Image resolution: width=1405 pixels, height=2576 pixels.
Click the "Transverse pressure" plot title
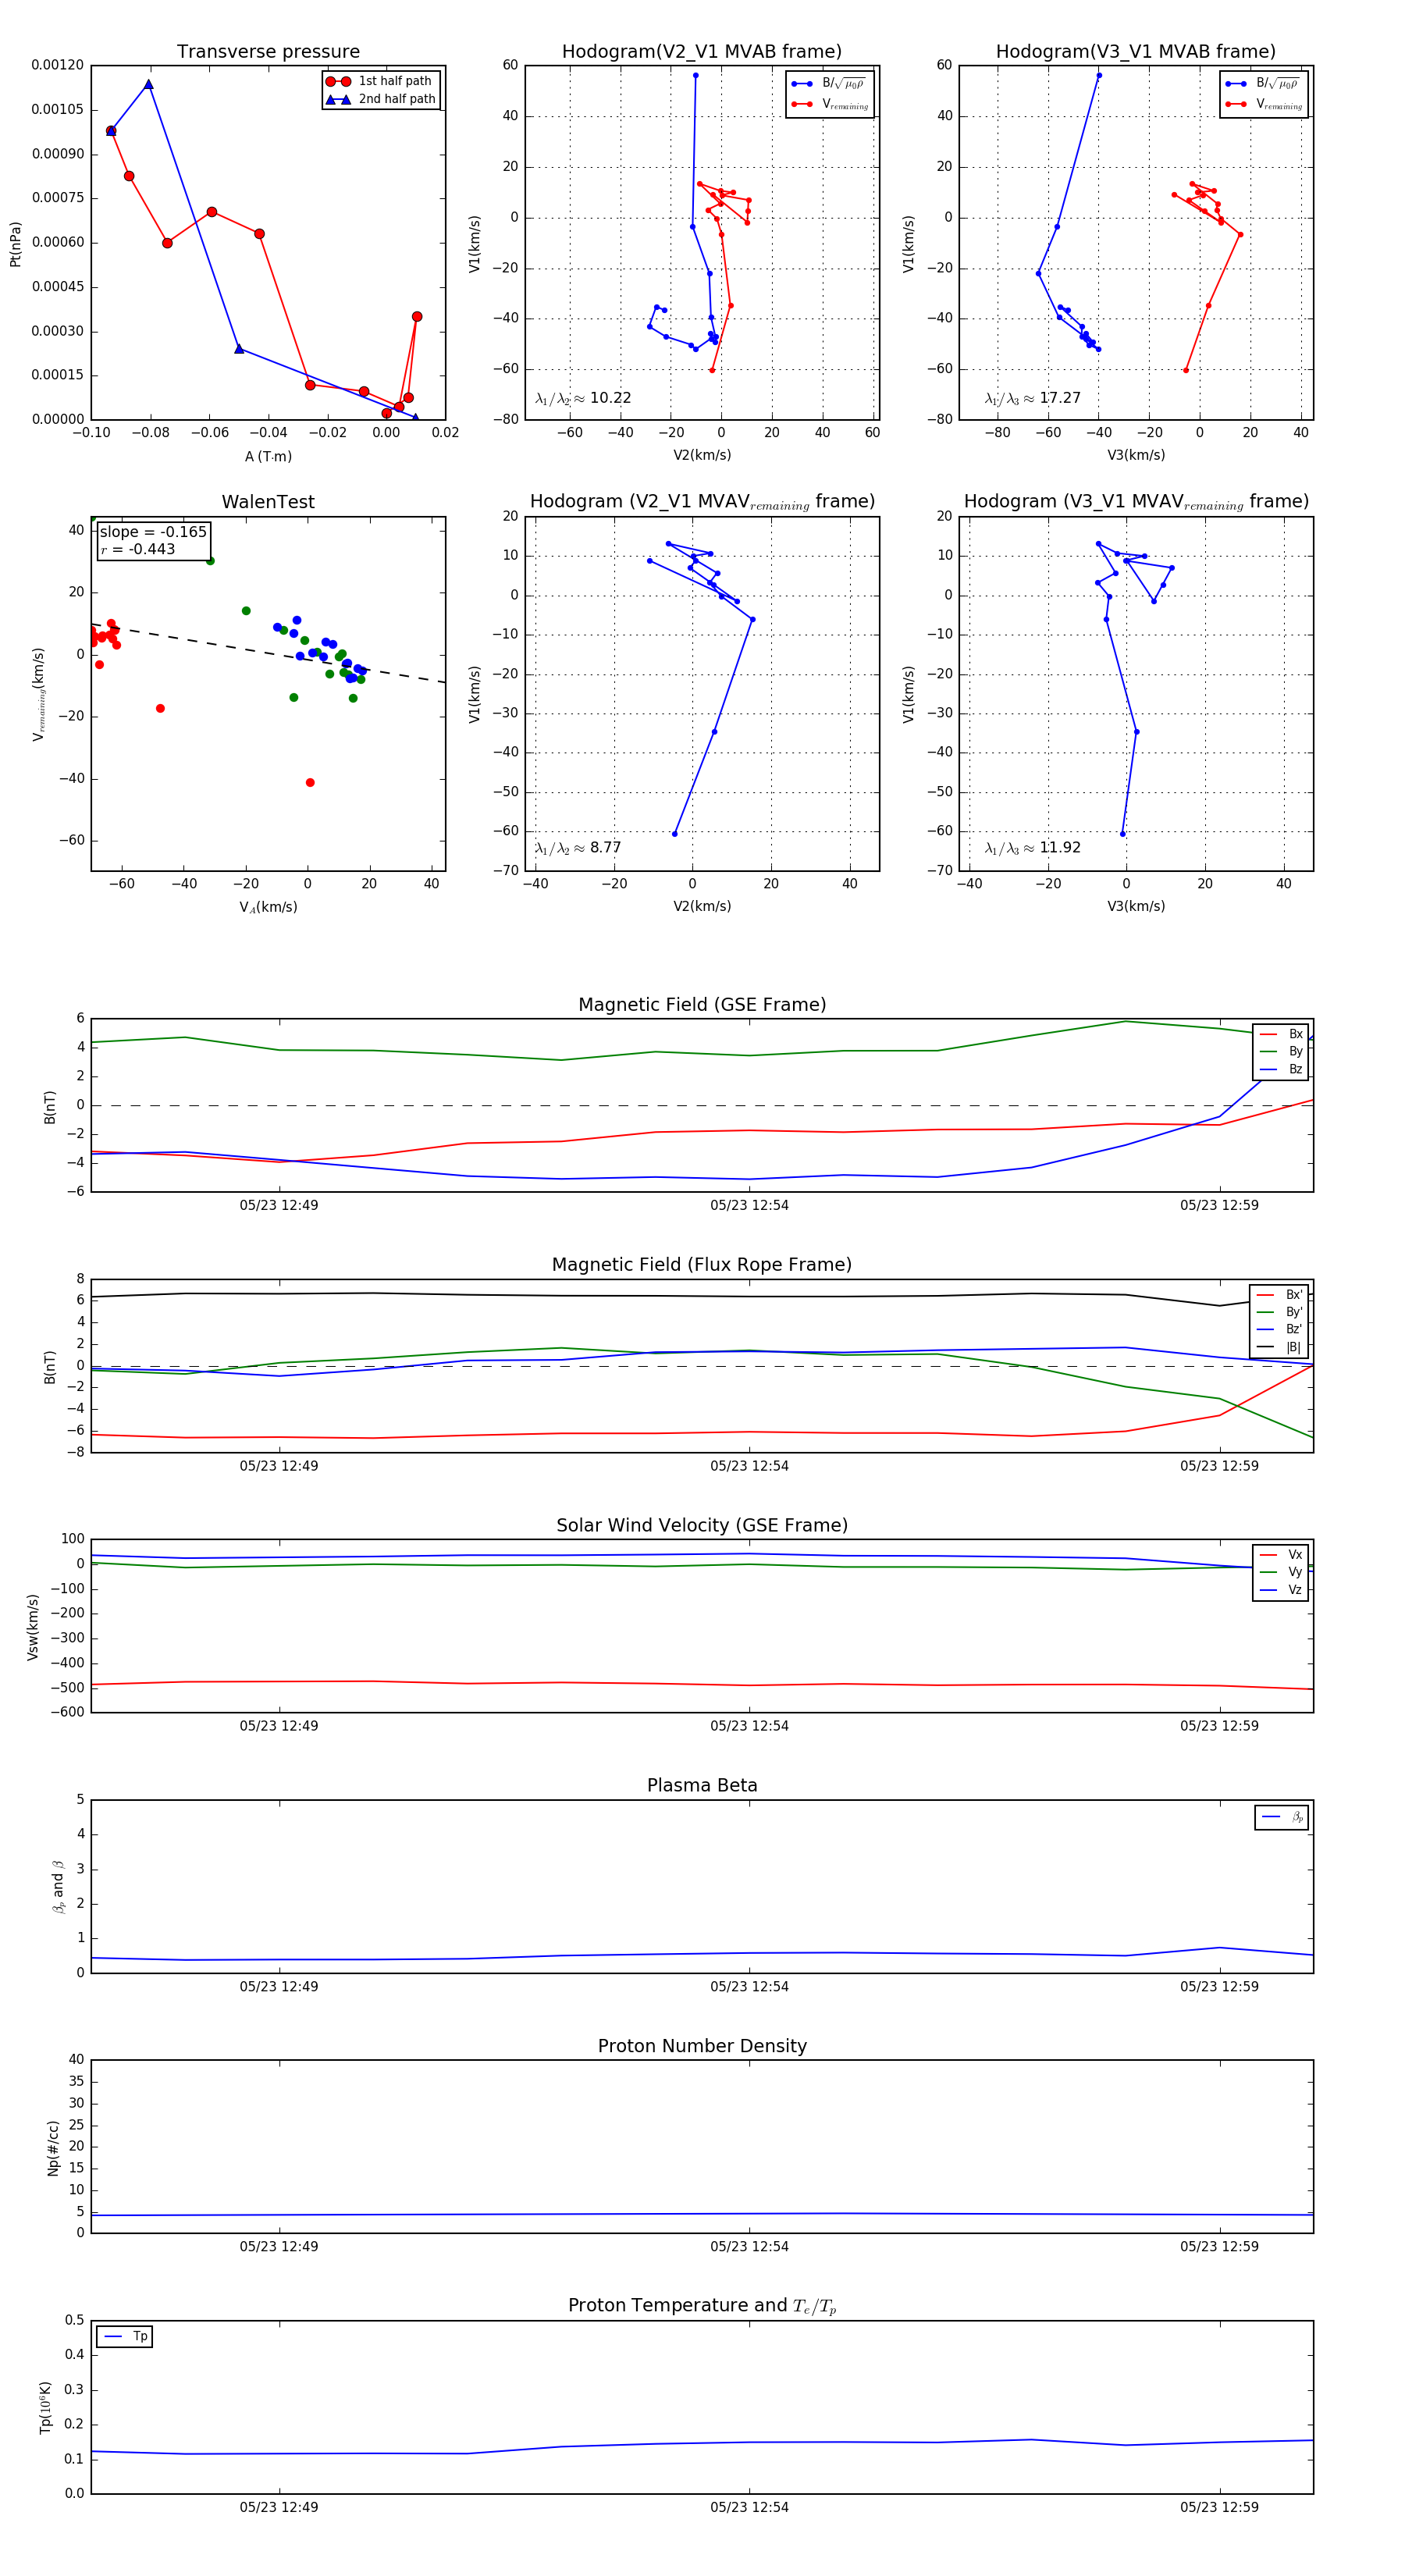point(268,52)
